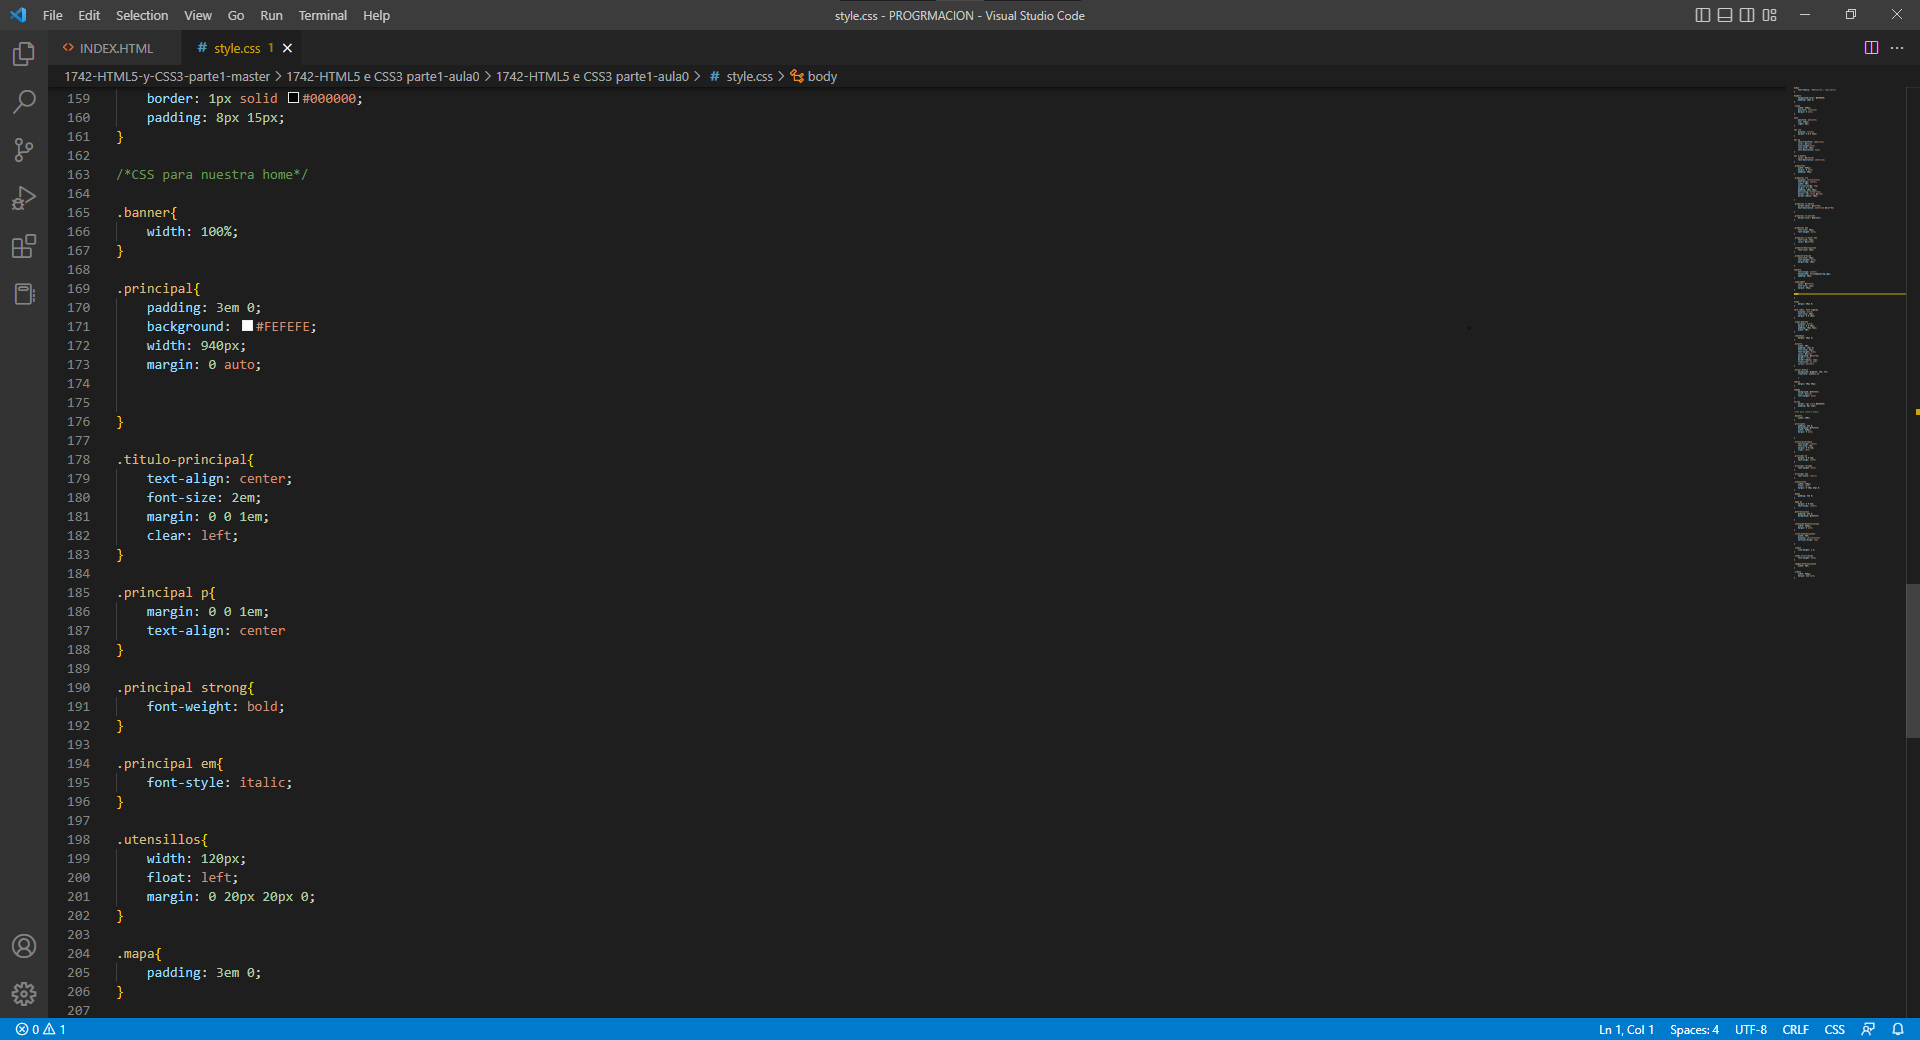Click the .principal em{ selector

[x=170, y=763]
